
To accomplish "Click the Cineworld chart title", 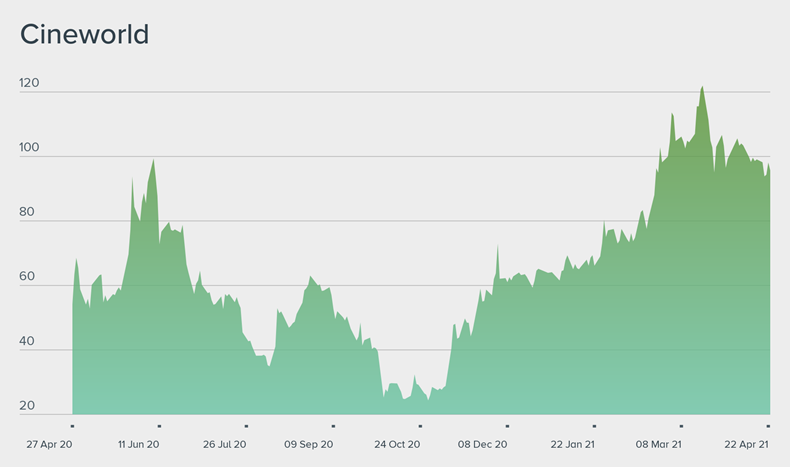I will 85,35.
